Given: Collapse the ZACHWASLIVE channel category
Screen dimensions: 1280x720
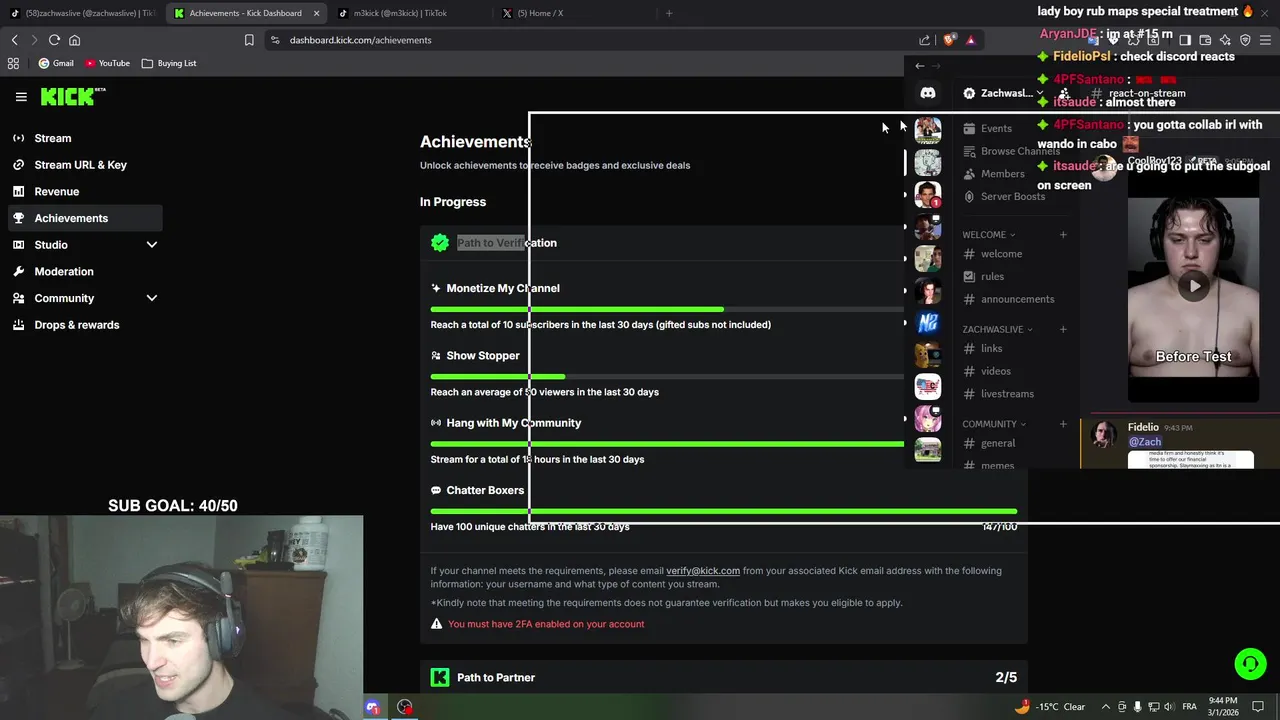Looking at the screenshot, I should click(x=997, y=329).
